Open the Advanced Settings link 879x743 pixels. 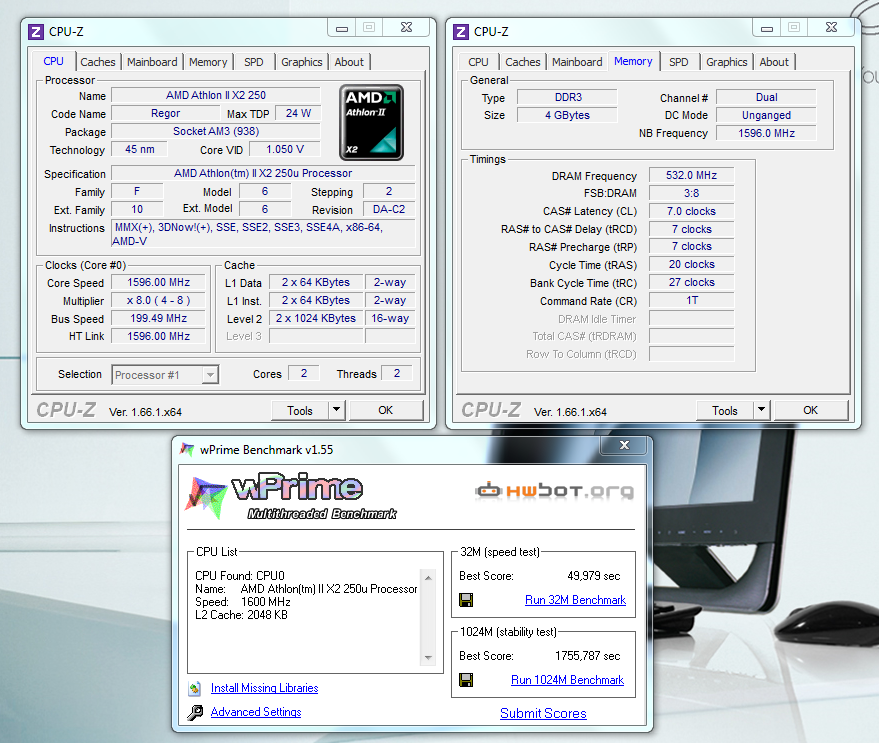(x=256, y=712)
